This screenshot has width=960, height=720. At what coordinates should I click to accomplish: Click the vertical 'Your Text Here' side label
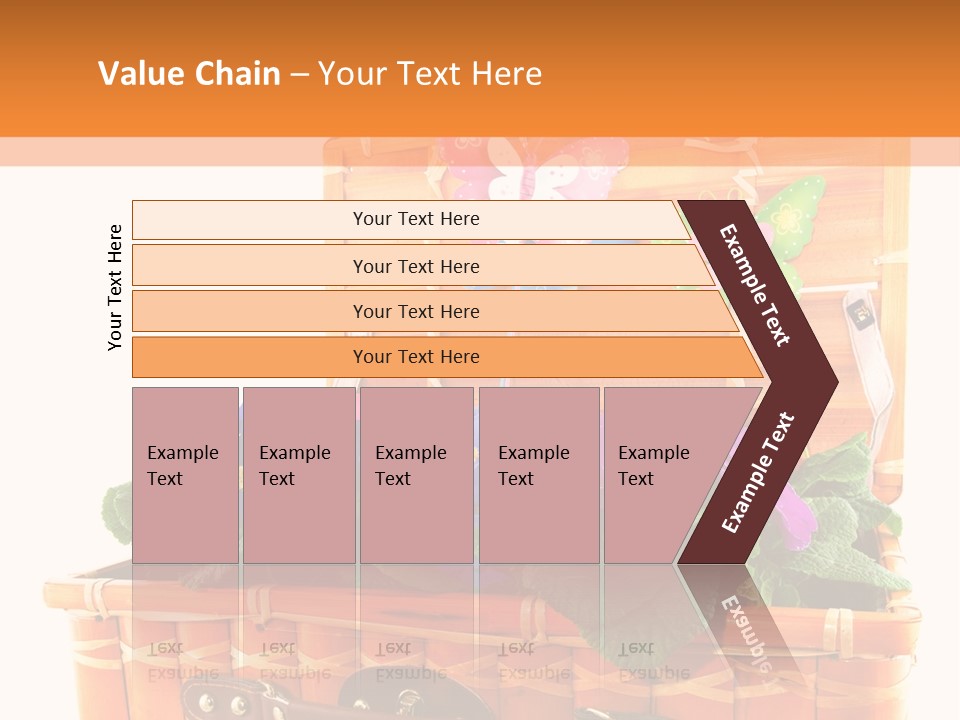pos(115,288)
